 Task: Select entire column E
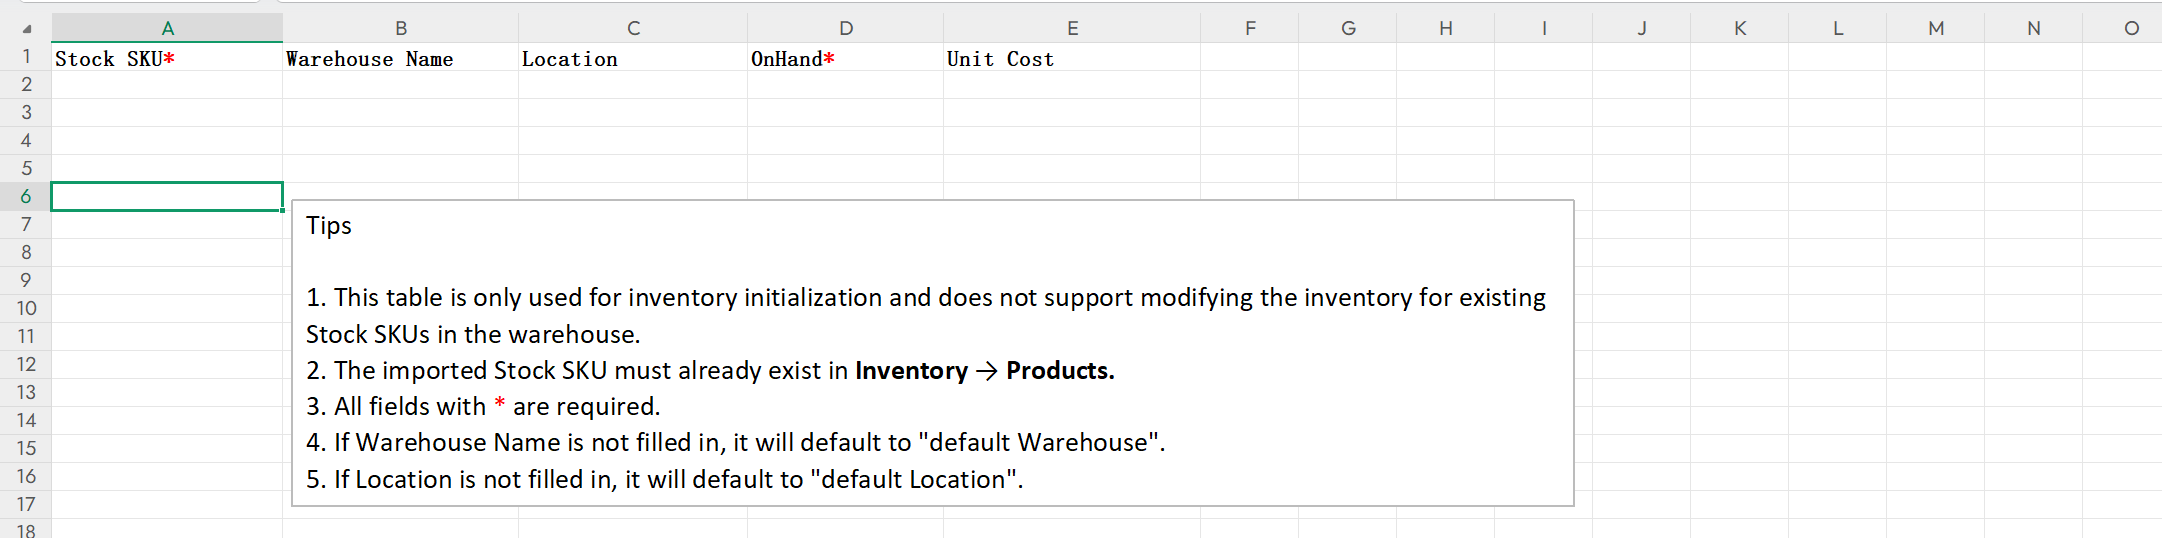(1072, 28)
